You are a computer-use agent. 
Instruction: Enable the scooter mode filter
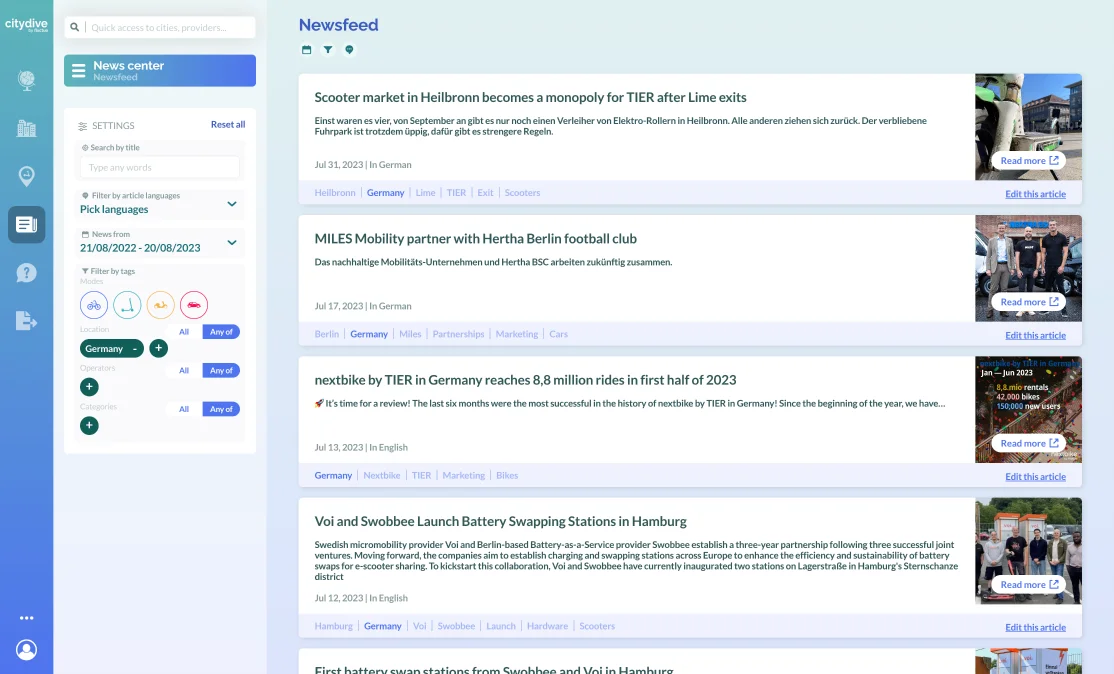[x=127, y=305]
